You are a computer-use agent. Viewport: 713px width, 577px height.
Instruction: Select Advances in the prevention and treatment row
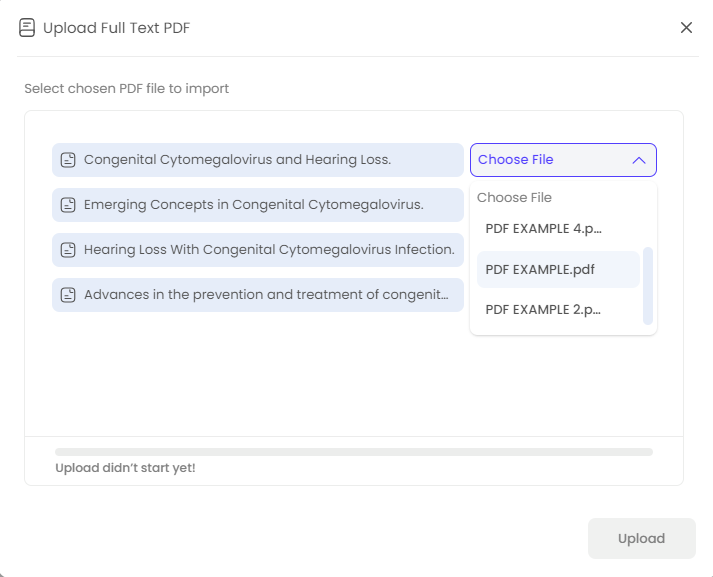click(265, 295)
